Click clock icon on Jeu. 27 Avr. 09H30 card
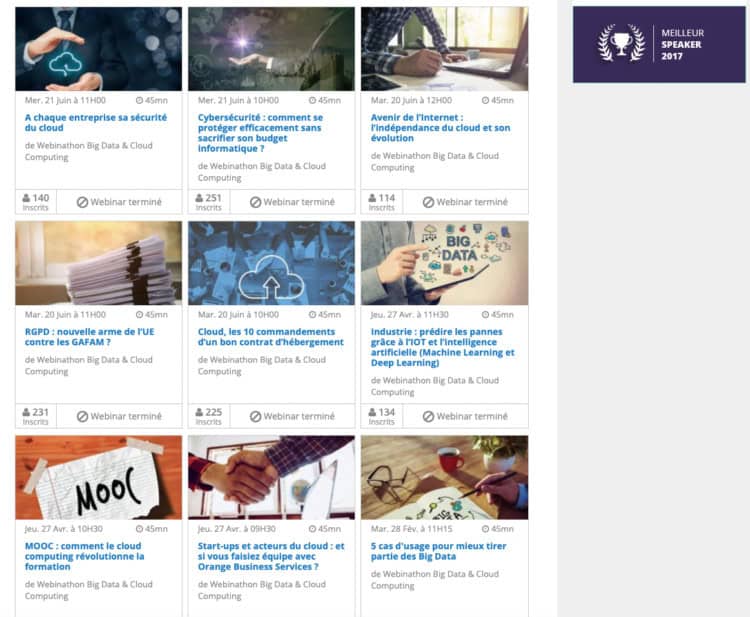Viewport: 750px width, 617px height. pos(312,529)
